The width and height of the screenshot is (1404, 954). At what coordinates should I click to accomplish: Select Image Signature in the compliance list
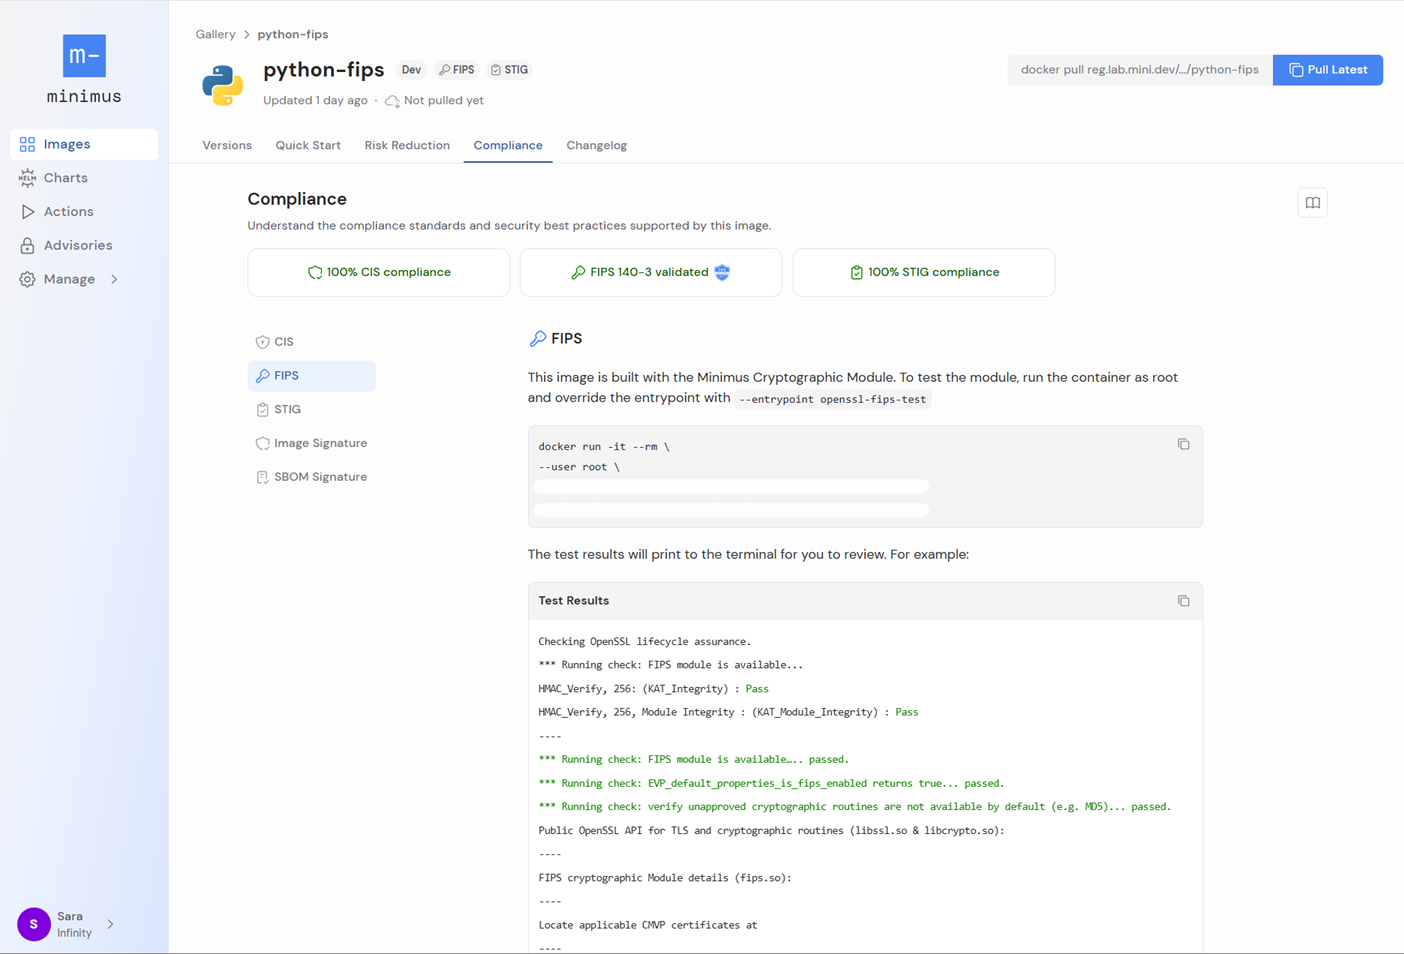pyautogui.click(x=311, y=443)
